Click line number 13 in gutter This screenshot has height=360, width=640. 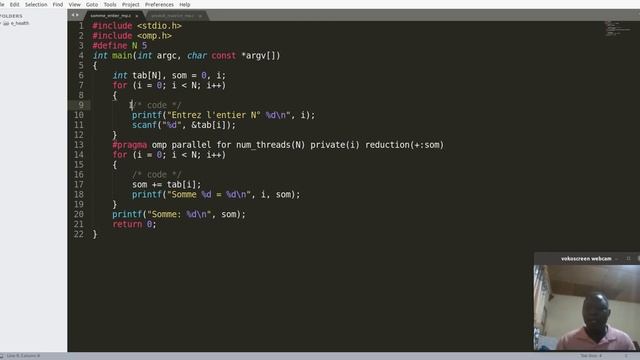[x=79, y=144]
